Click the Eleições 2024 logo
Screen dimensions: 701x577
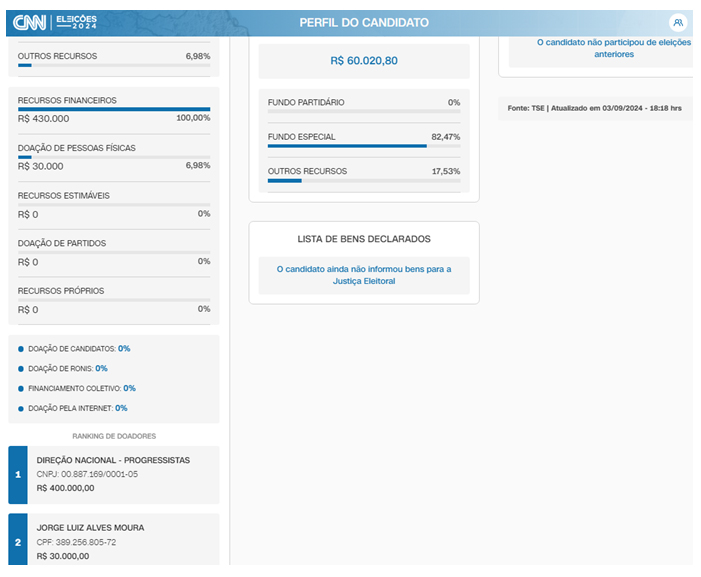coord(77,21)
